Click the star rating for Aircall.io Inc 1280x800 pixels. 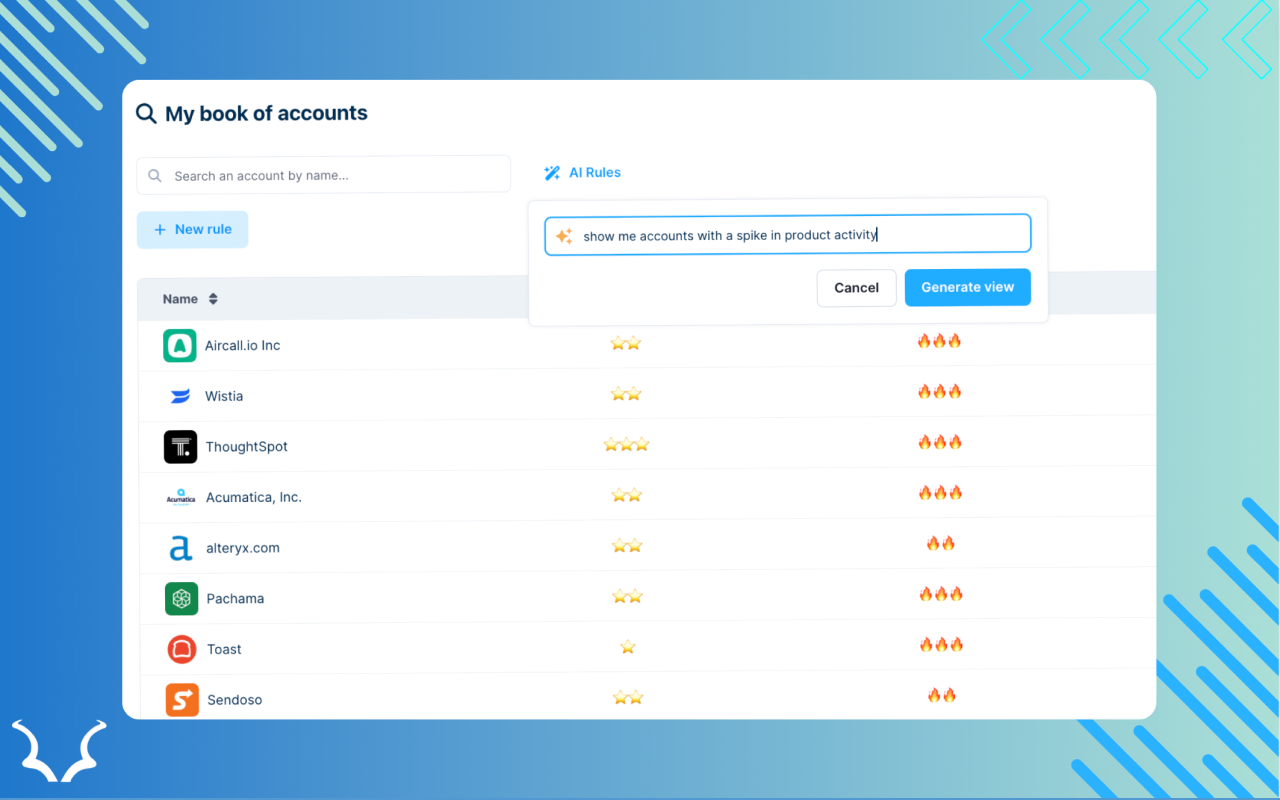(626, 344)
